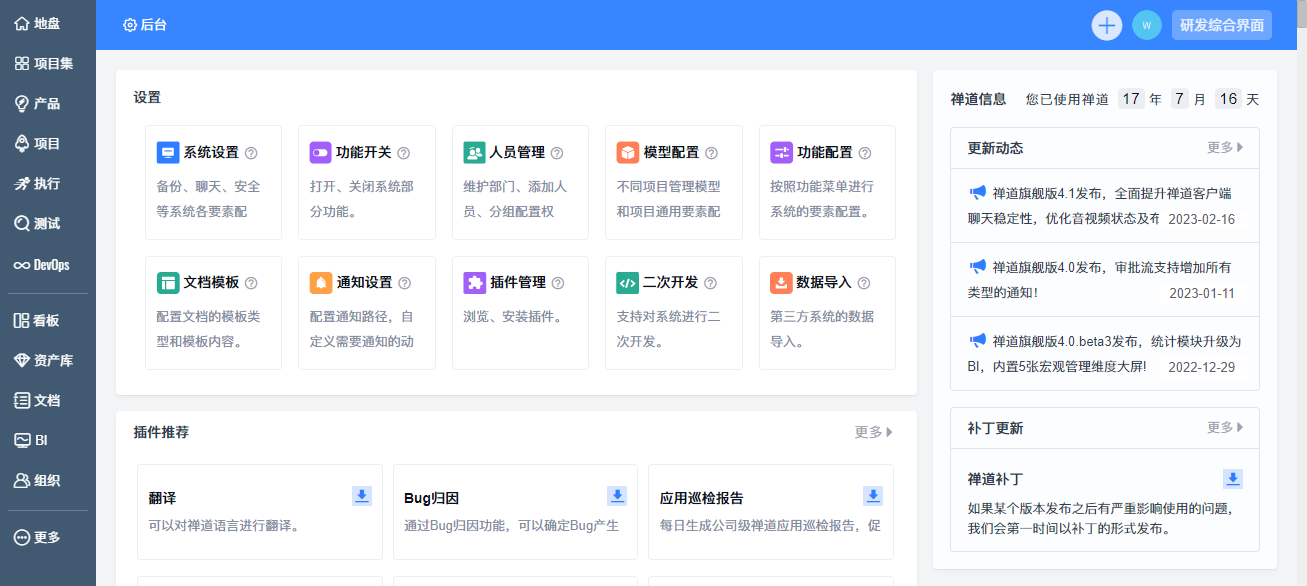
Task: Open the 插件管理 puzzle icon
Action: click(474, 283)
